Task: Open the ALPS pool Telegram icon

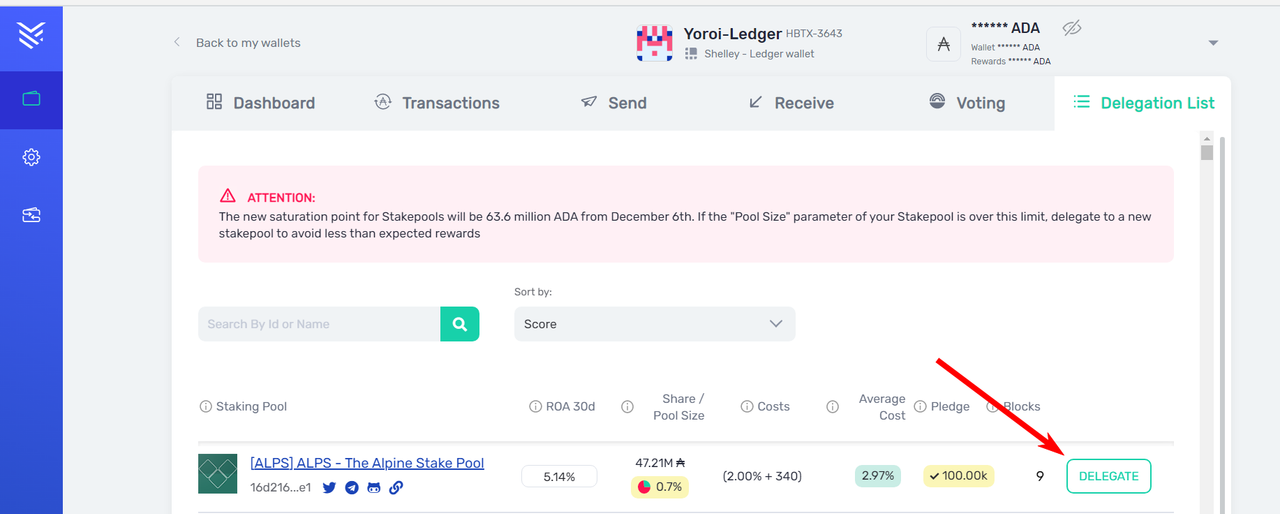Action: pos(352,488)
